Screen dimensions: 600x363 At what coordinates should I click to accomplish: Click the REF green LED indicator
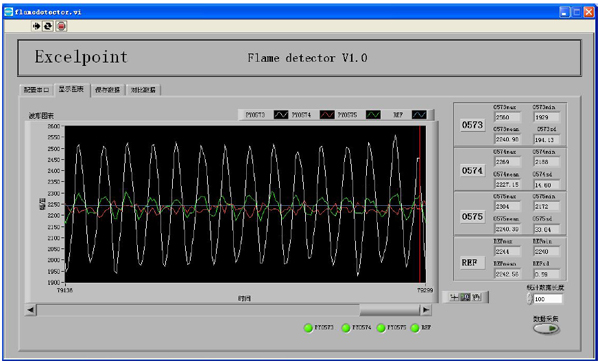point(415,328)
